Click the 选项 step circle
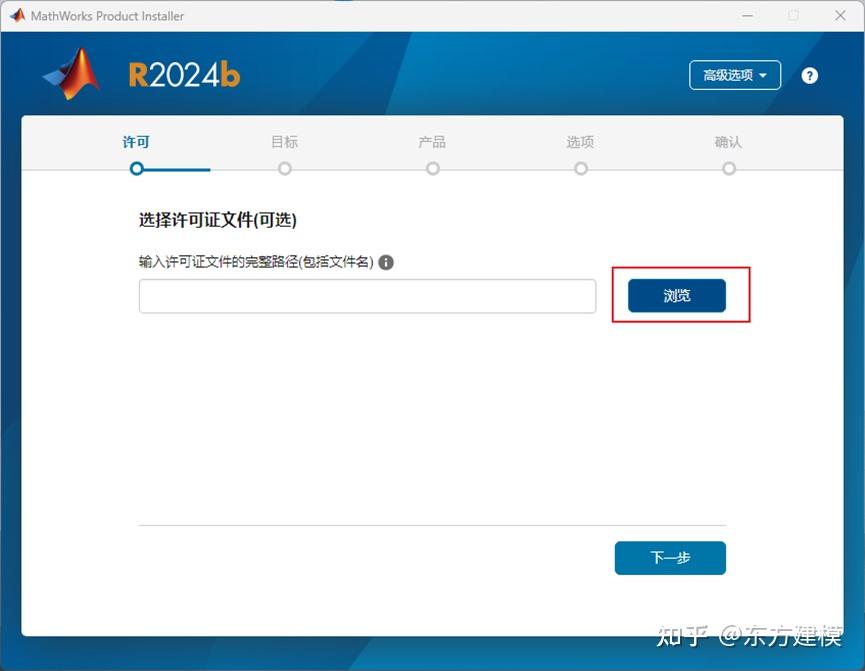 coord(580,169)
